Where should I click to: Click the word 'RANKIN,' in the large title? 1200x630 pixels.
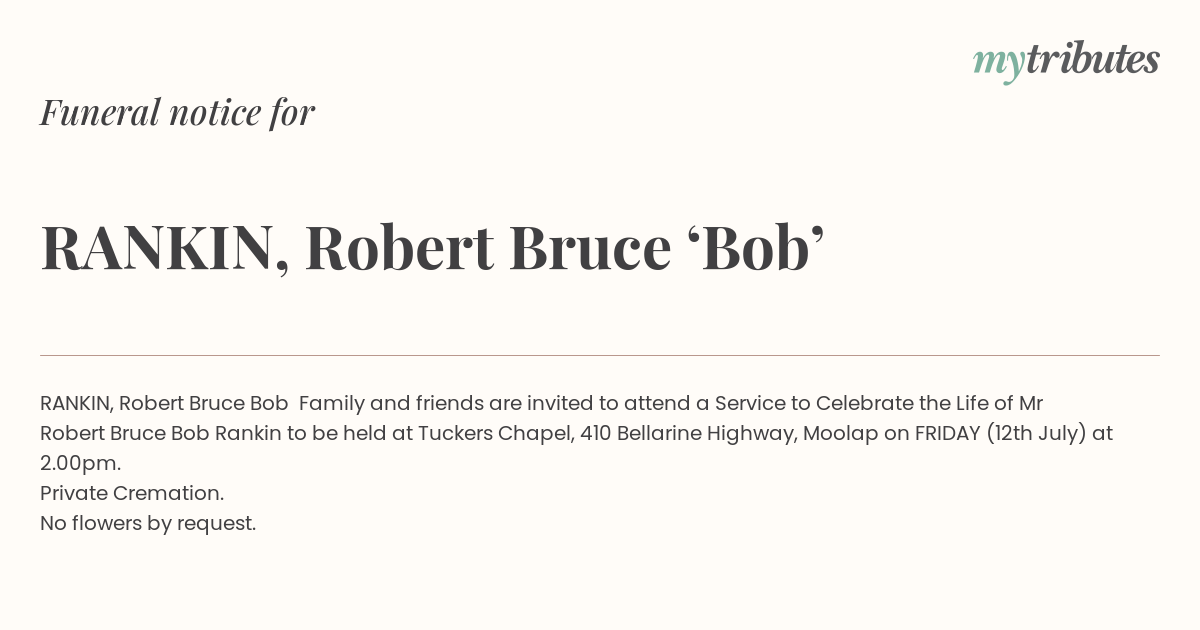(x=165, y=249)
